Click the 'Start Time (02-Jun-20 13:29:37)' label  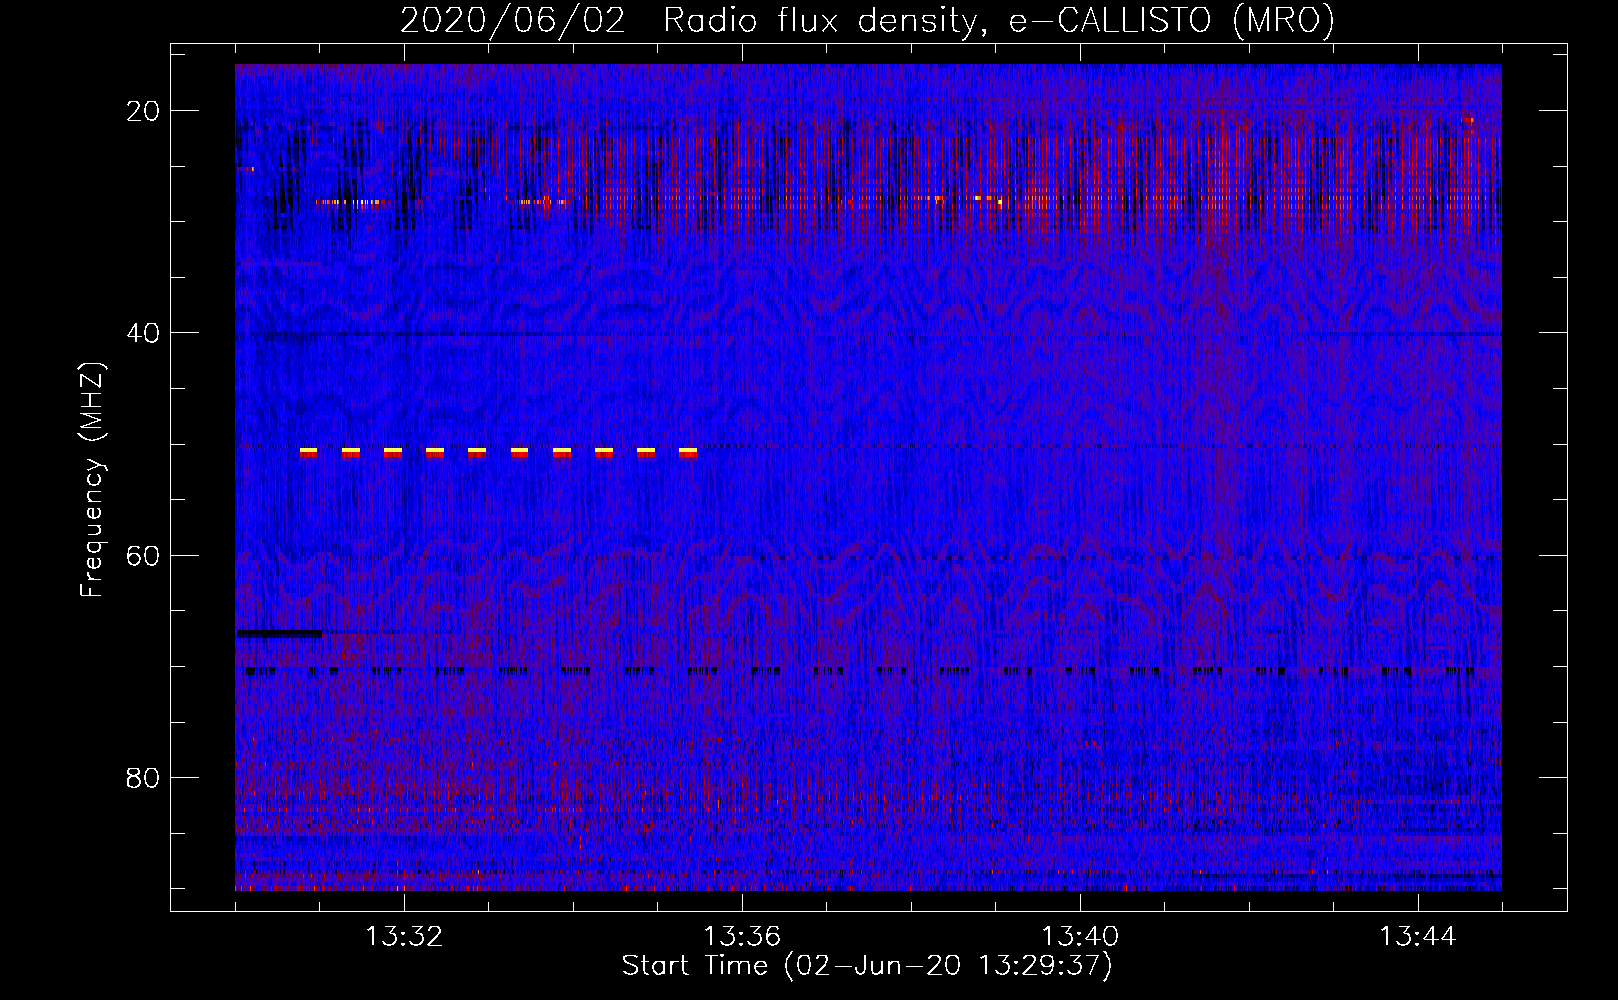(867, 966)
